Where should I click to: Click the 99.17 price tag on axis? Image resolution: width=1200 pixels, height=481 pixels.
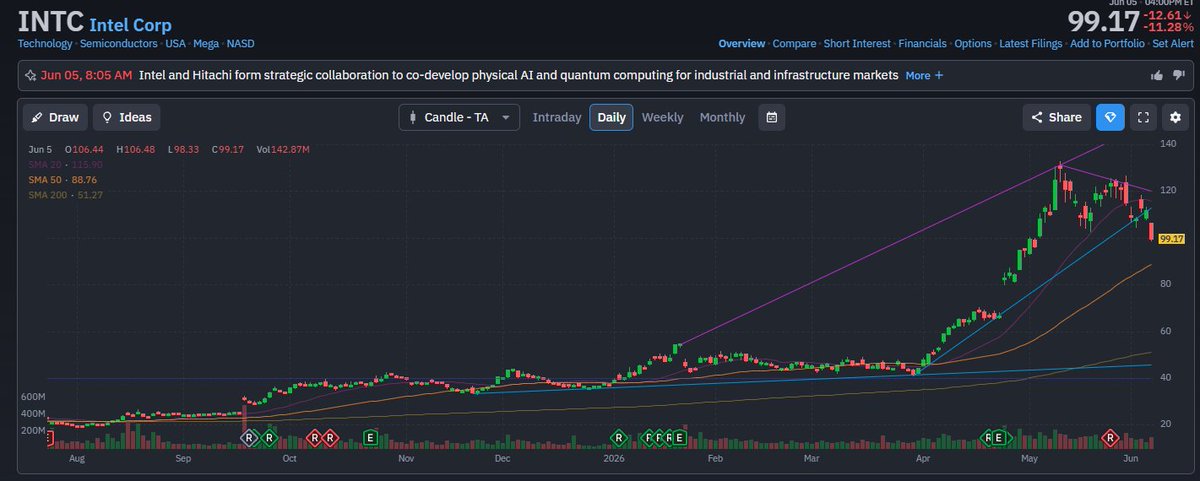[x=1172, y=239]
